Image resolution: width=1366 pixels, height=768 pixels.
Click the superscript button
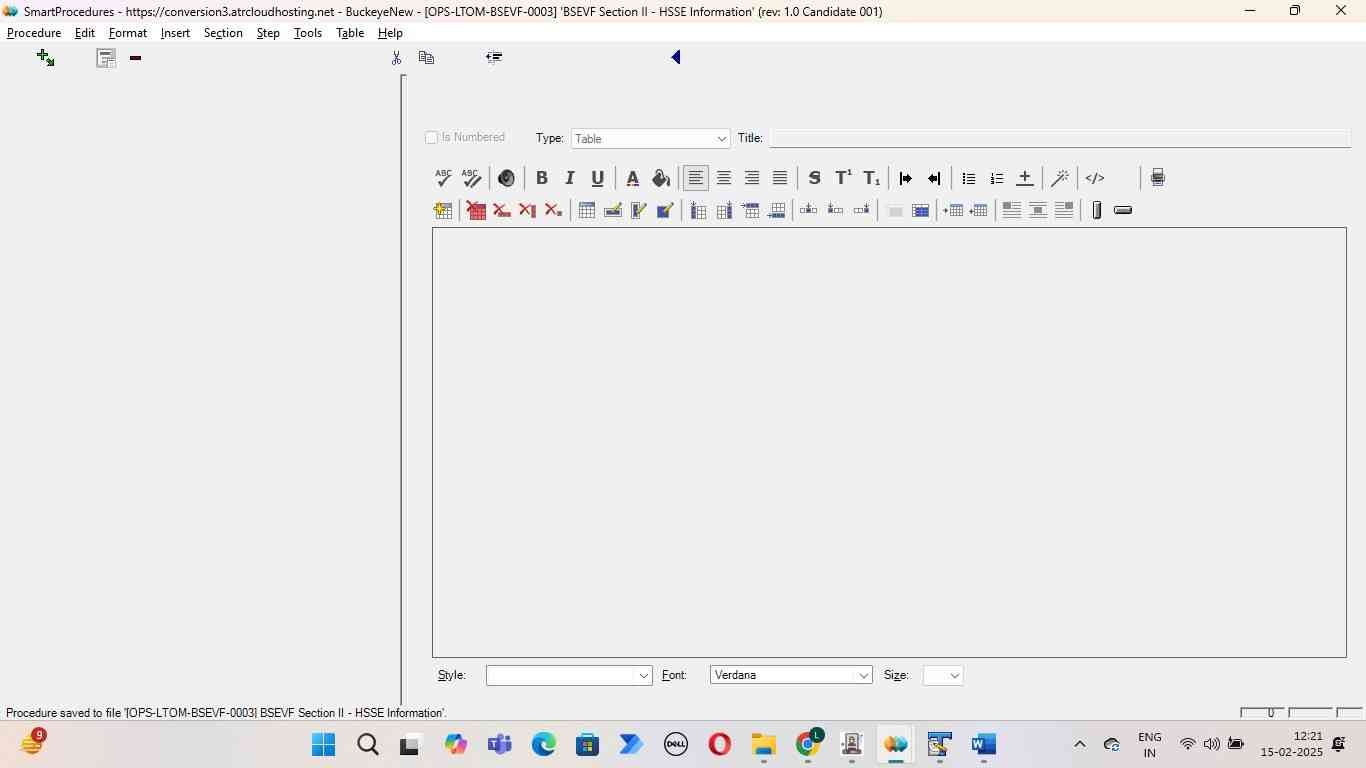[843, 178]
